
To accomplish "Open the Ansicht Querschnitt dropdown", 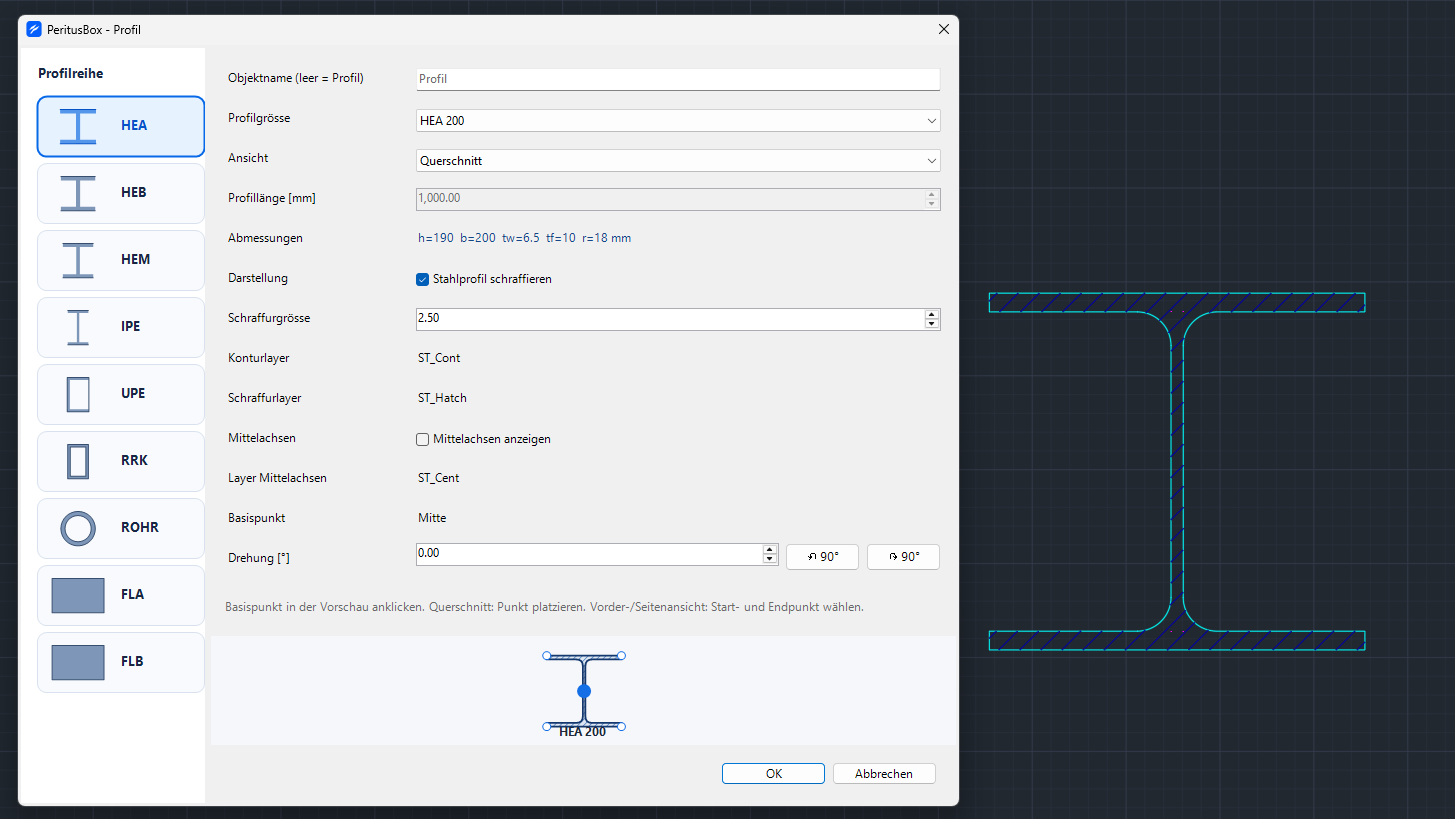I will pyautogui.click(x=678, y=160).
